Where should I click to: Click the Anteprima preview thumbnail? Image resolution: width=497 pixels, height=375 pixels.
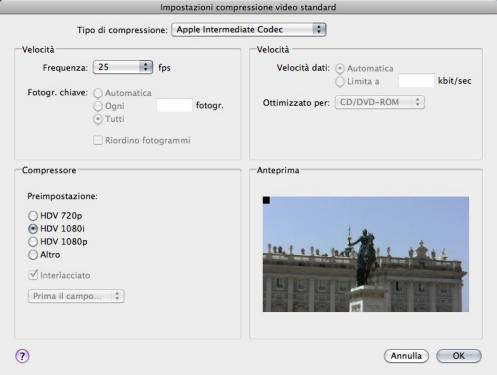coord(366,254)
